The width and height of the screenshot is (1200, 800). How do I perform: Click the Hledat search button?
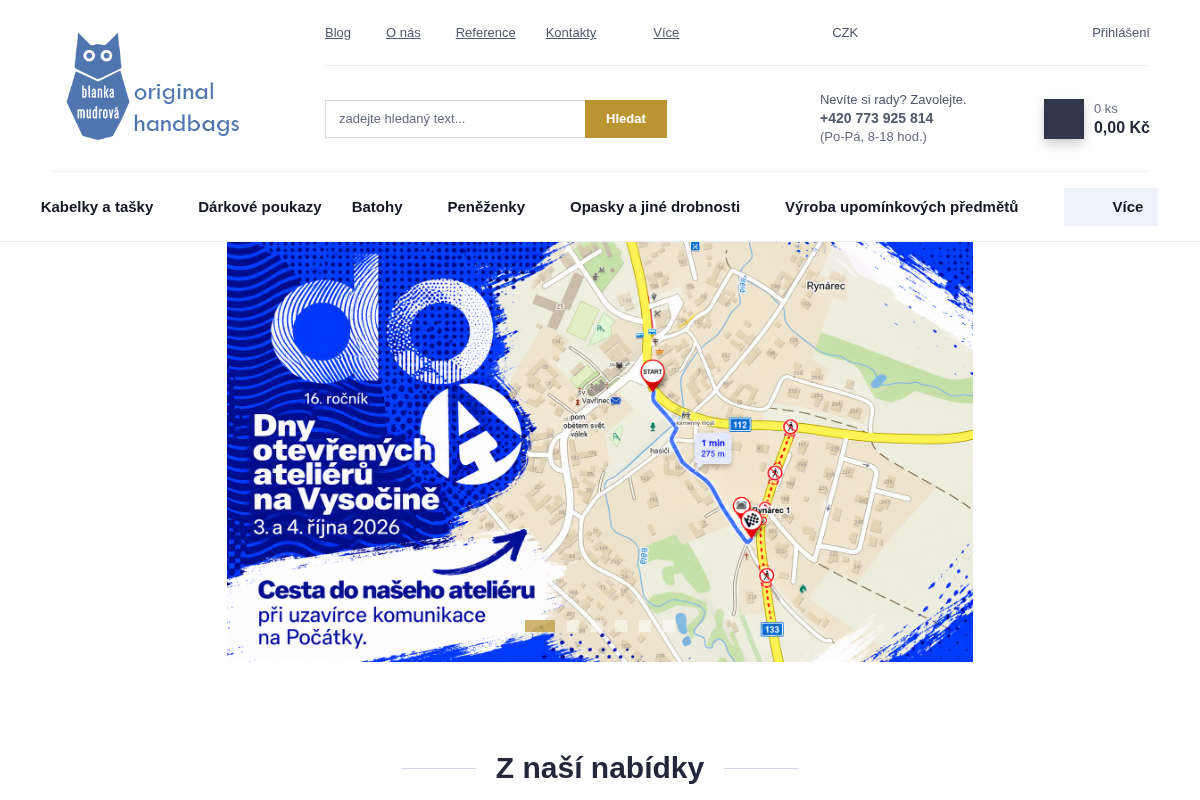[x=626, y=119]
